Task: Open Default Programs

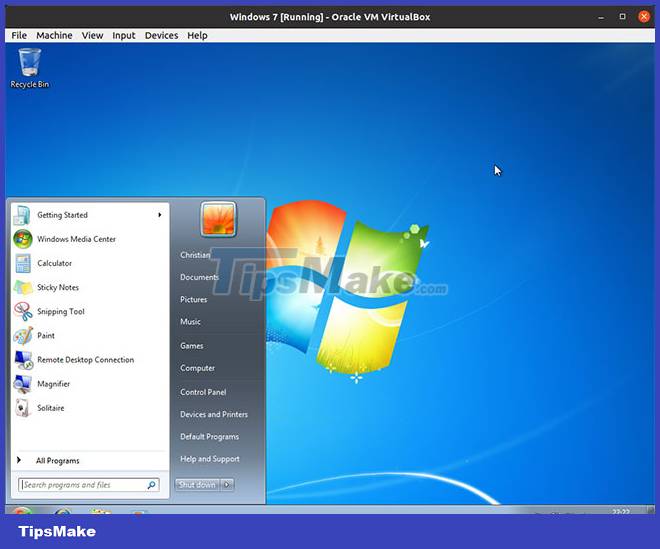Action: [210, 437]
